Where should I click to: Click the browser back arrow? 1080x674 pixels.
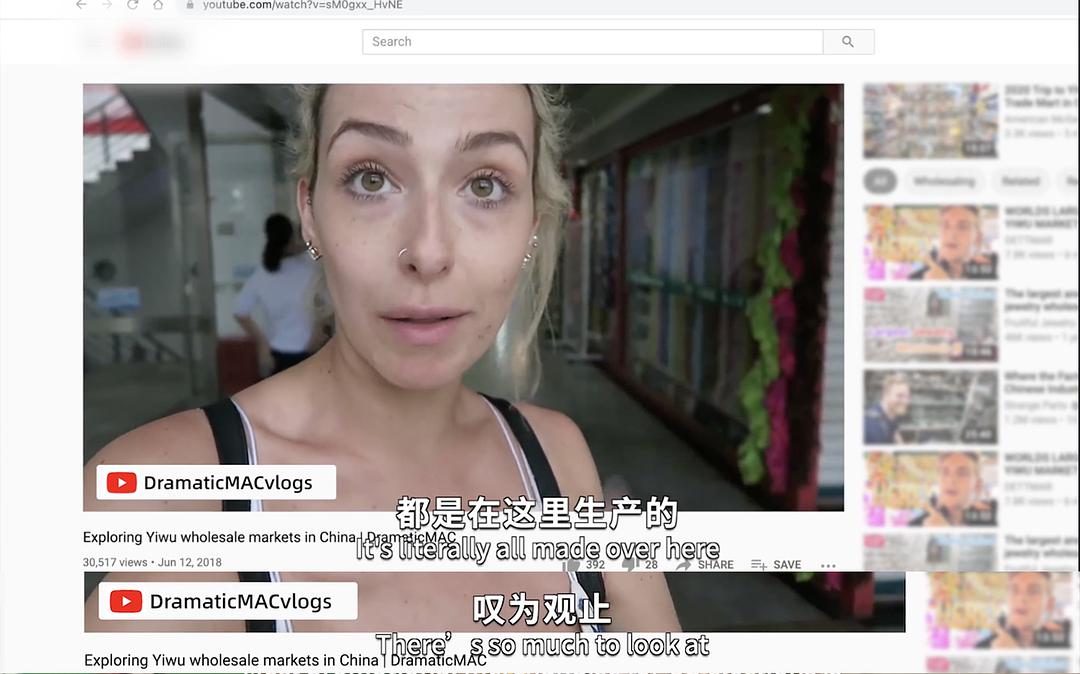tap(81, 5)
